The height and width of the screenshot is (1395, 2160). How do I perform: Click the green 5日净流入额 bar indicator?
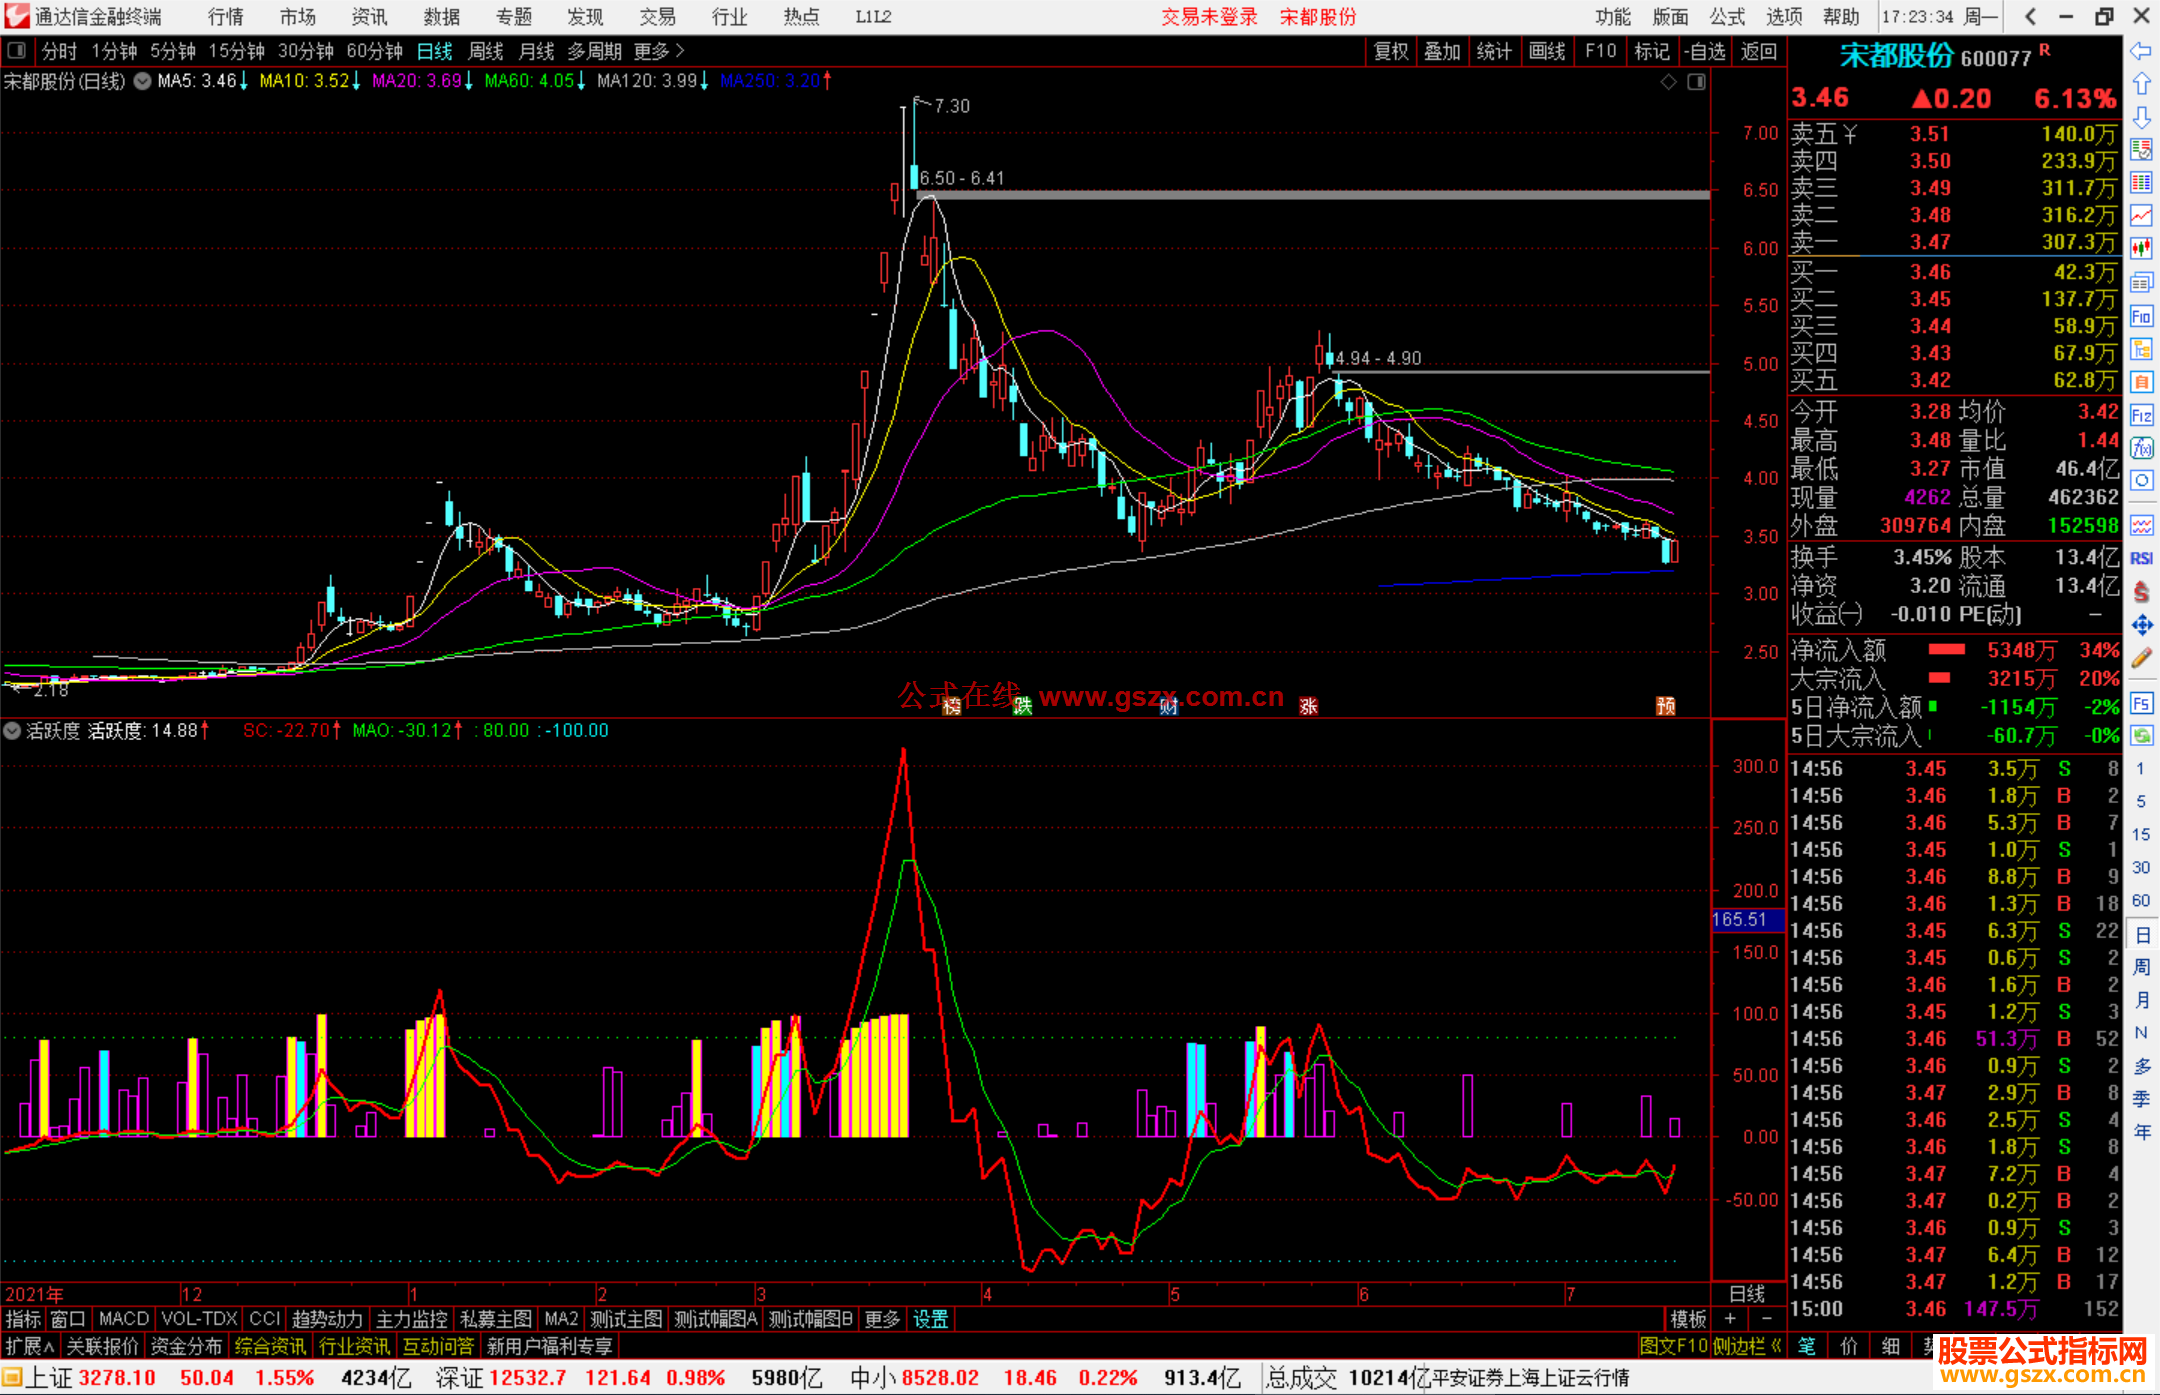[x=1932, y=706]
